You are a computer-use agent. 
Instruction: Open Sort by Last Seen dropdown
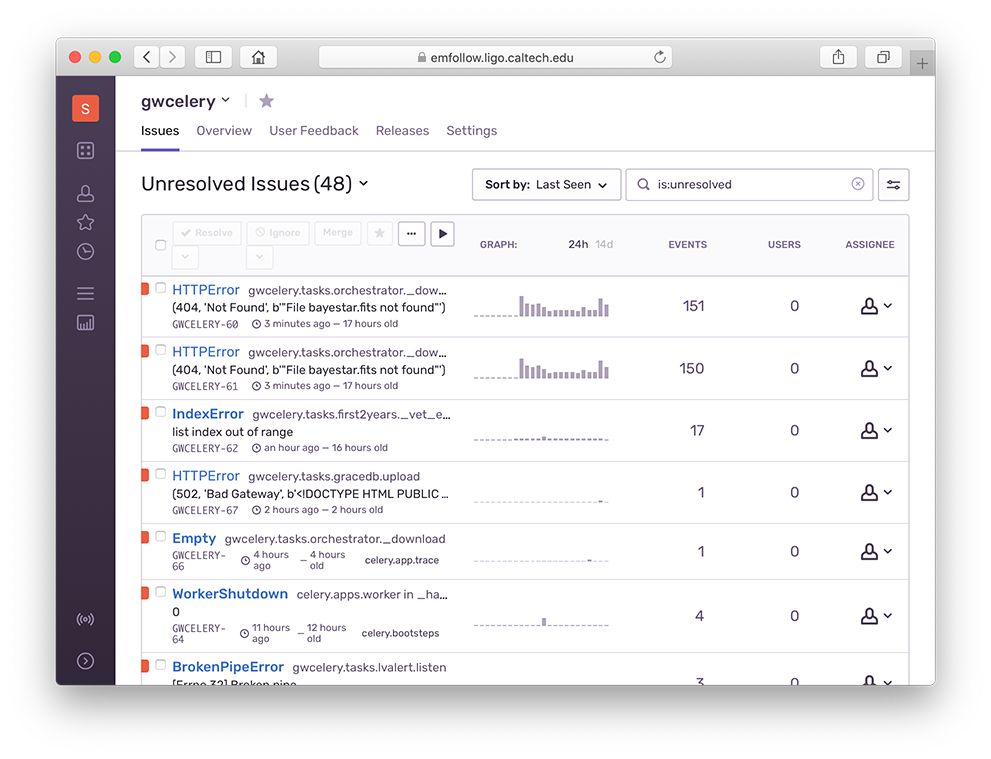pos(546,185)
